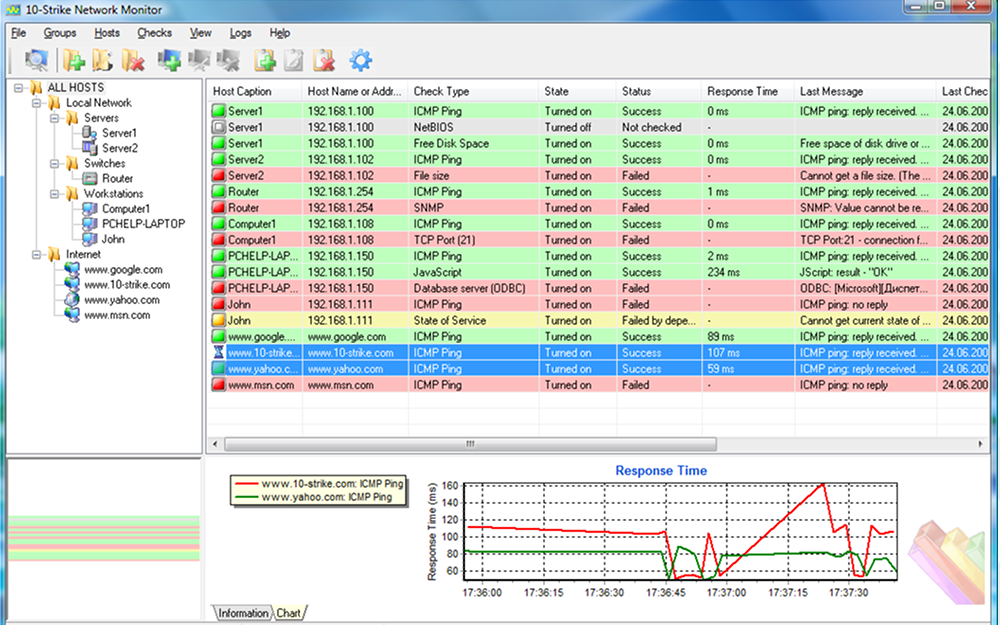This screenshot has width=1000, height=625.
Task: Sort by the Response Time column header
Action: click(742, 91)
